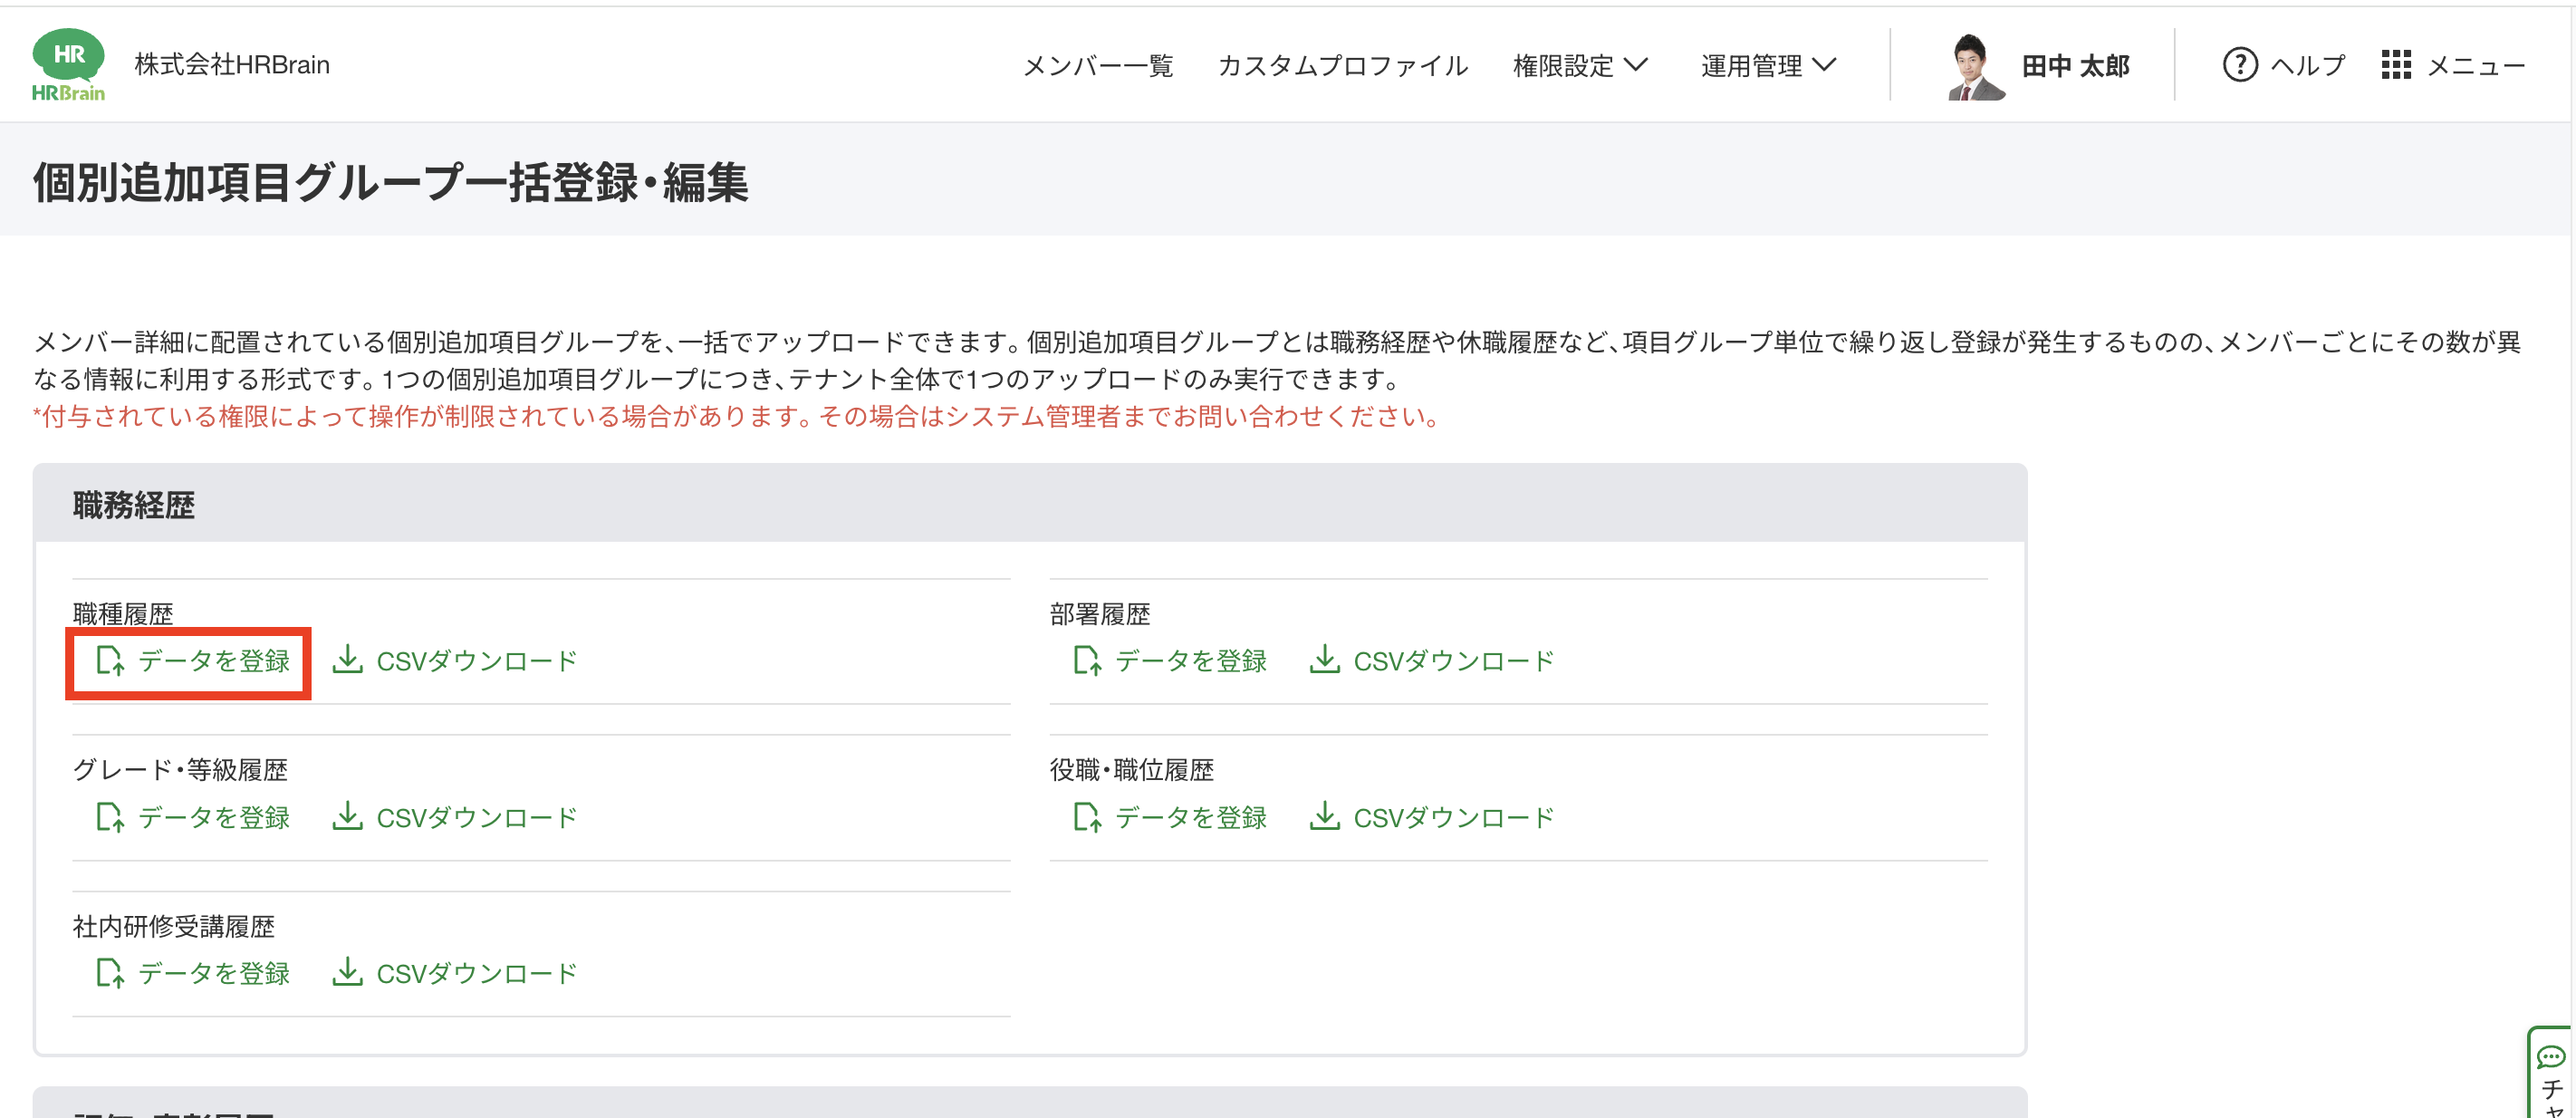Click download icon under 部署履歴

[1324, 660]
